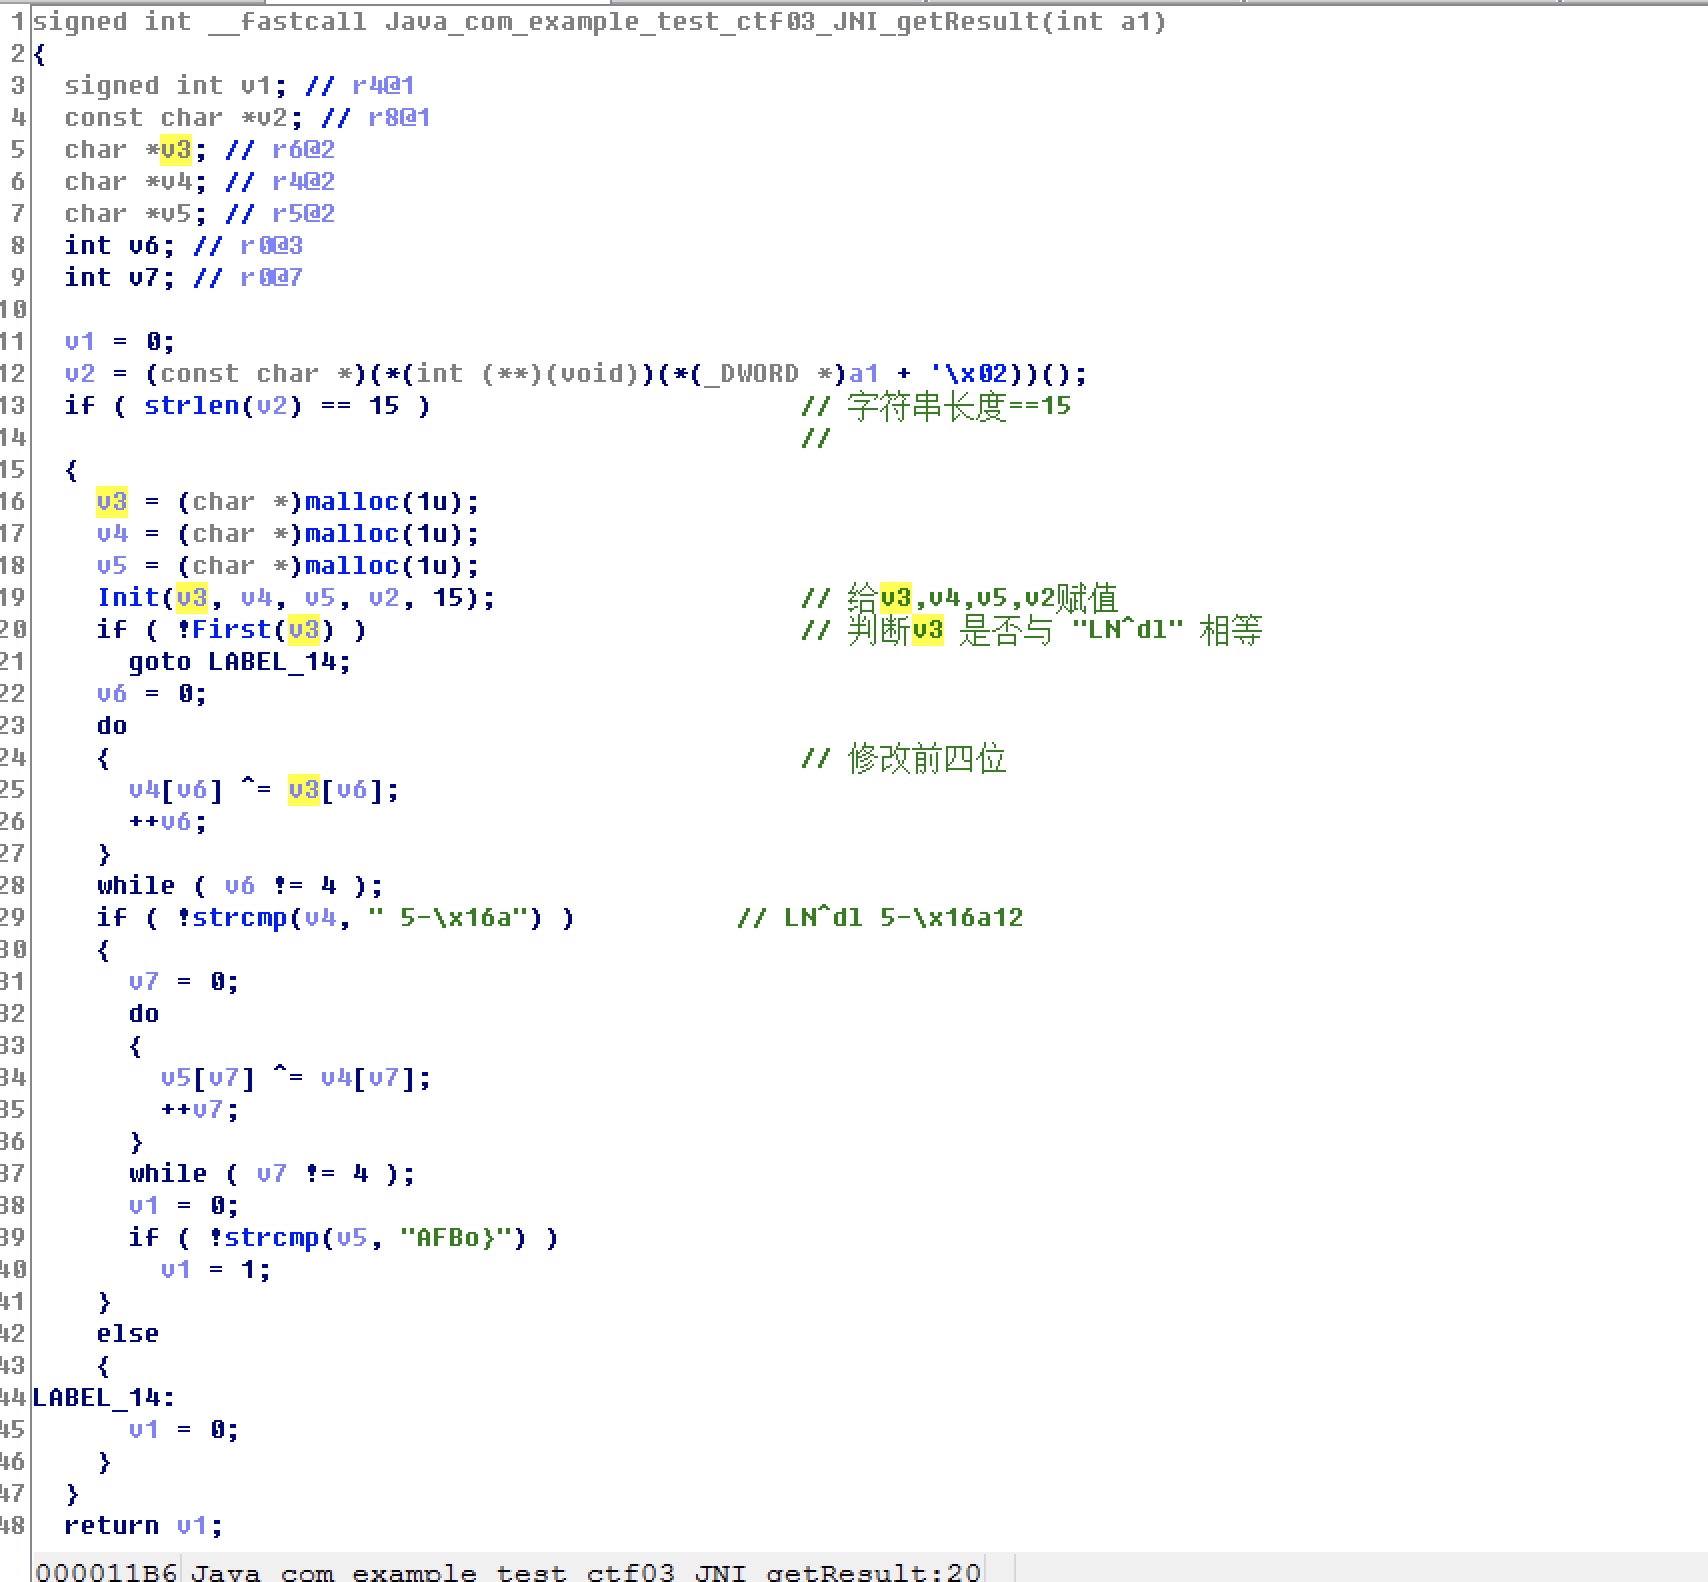Click the _DWORD cast on line 12

[759, 374]
